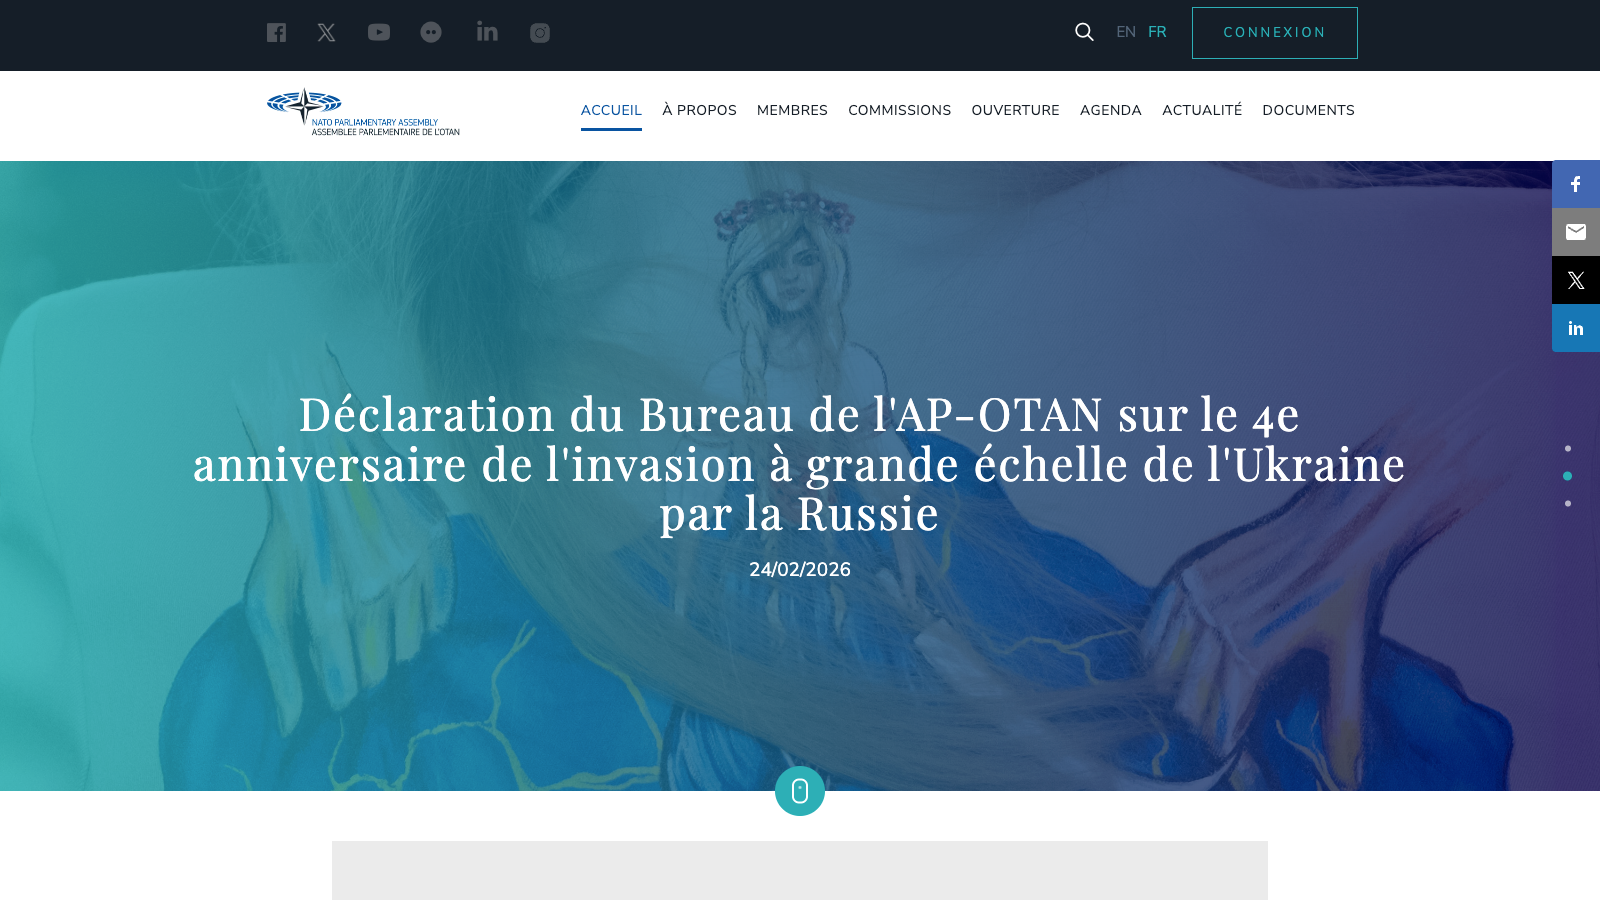Open the Déclaration du Bureau headline link

799,464
